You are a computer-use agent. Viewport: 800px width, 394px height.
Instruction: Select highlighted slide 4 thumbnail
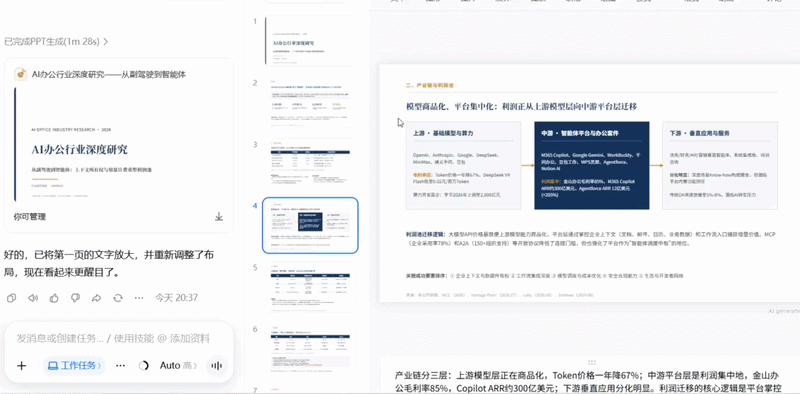[310, 225]
